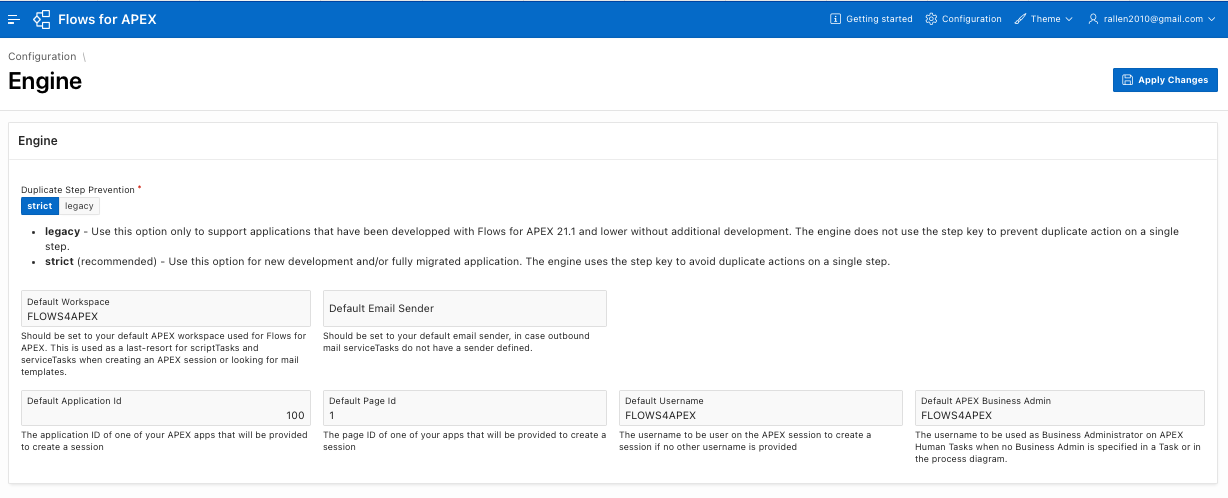
Task: Click the user profile icon
Action: tap(1094, 19)
